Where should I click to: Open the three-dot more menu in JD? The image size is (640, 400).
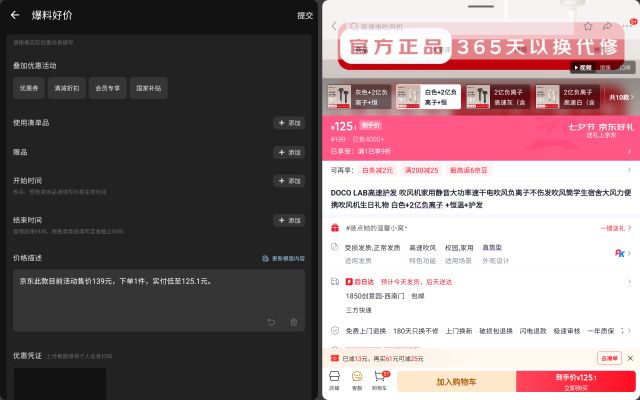click(x=627, y=26)
